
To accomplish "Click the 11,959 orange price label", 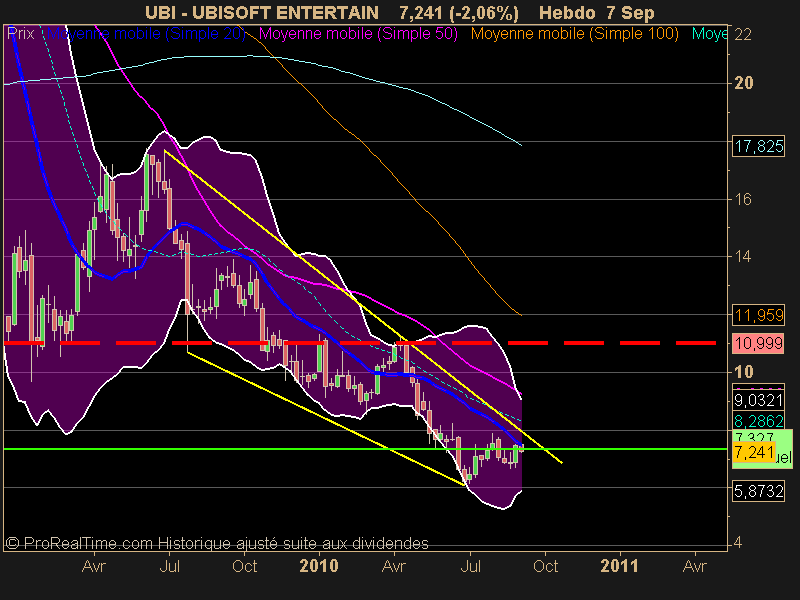I will click(758, 315).
